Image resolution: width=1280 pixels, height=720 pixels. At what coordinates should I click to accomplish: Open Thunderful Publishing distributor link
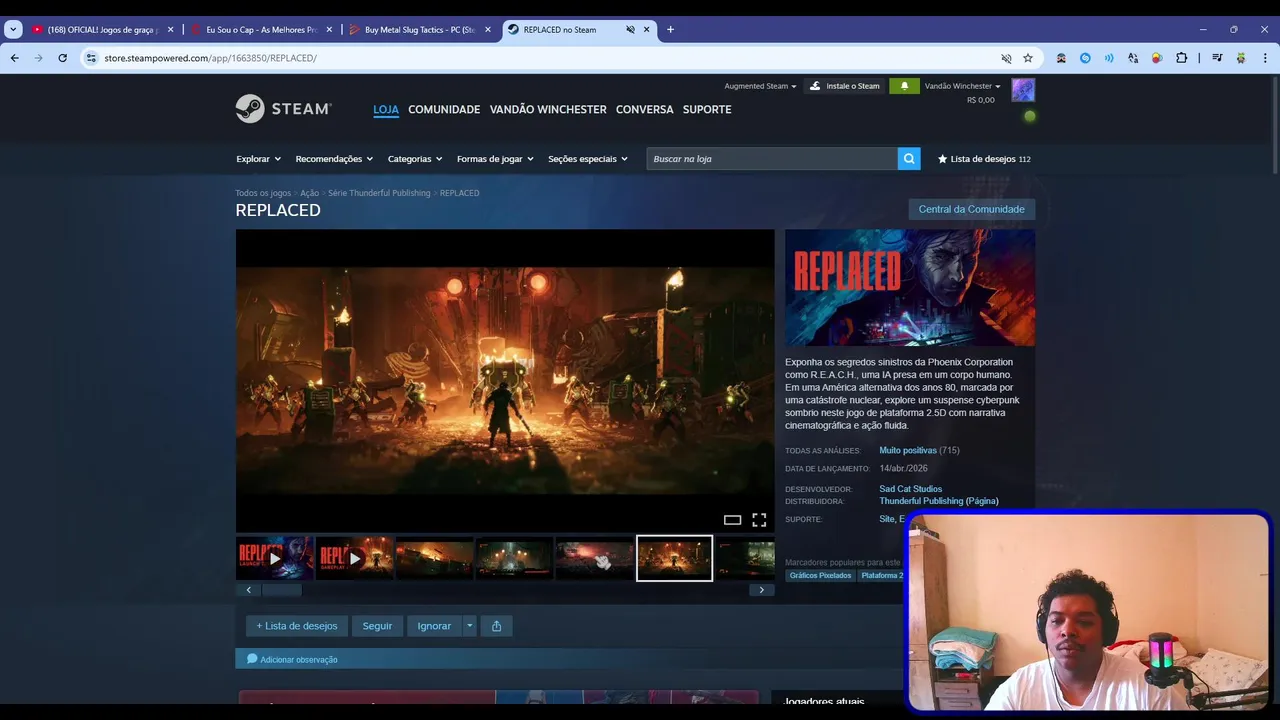click(x=921, y=501)
